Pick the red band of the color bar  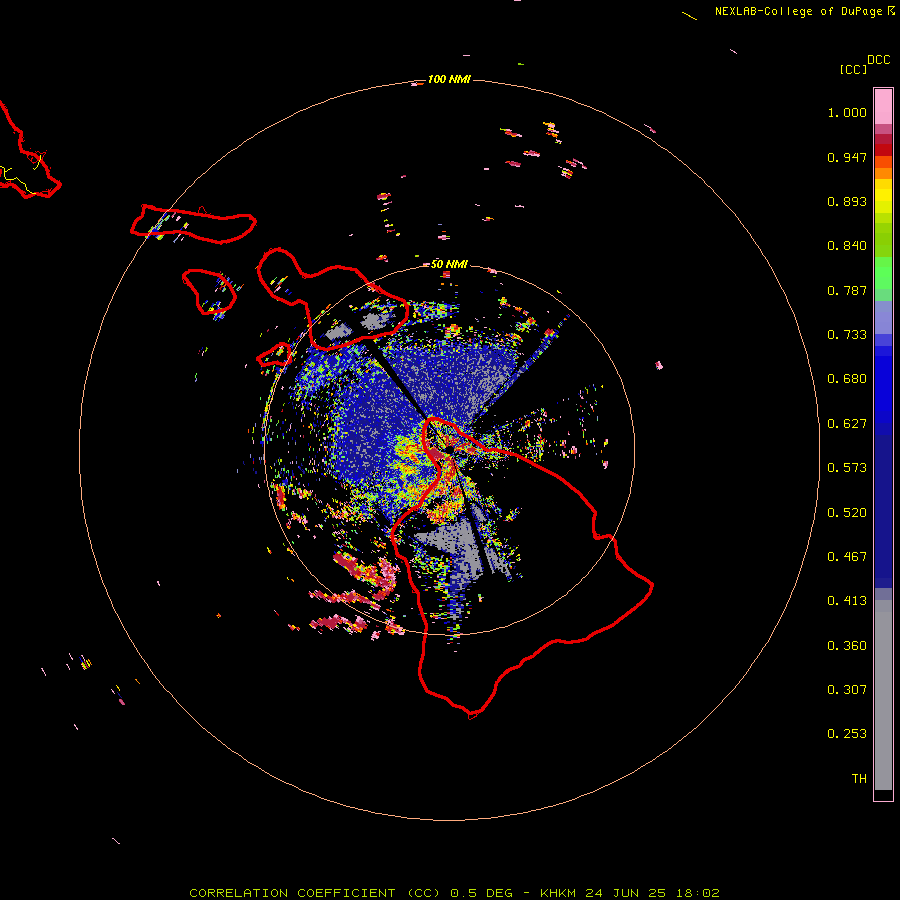883,150
